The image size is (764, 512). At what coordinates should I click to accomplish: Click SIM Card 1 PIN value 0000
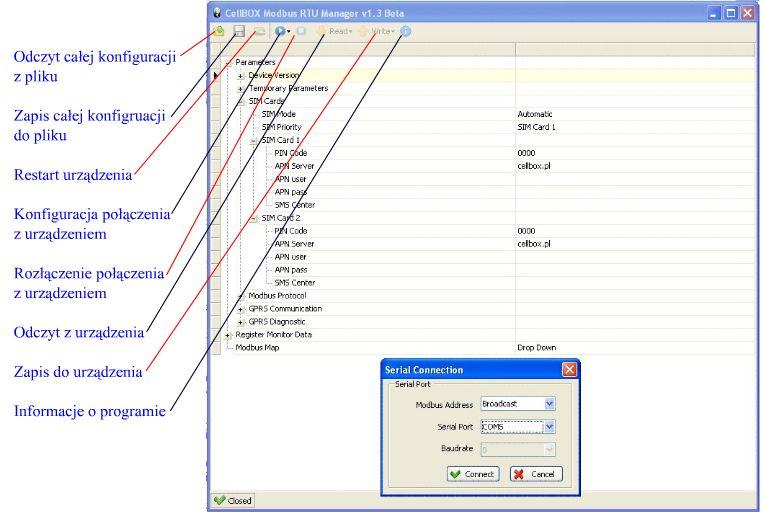526,153
